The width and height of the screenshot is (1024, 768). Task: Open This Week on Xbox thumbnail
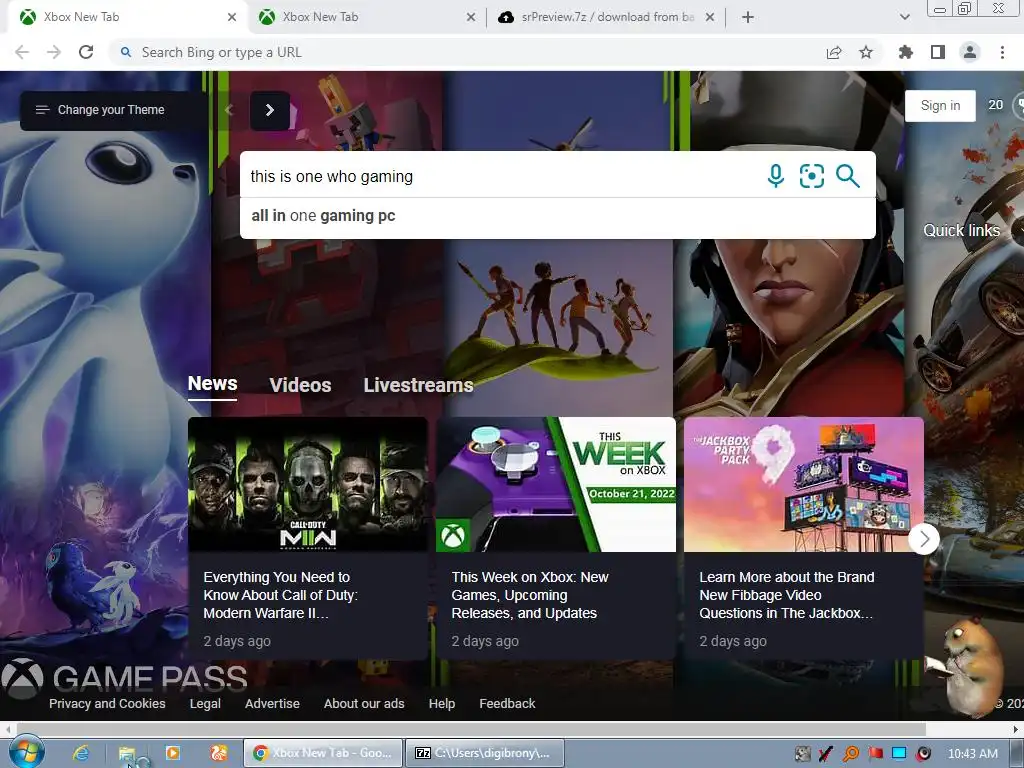click(x=556, y=485)
